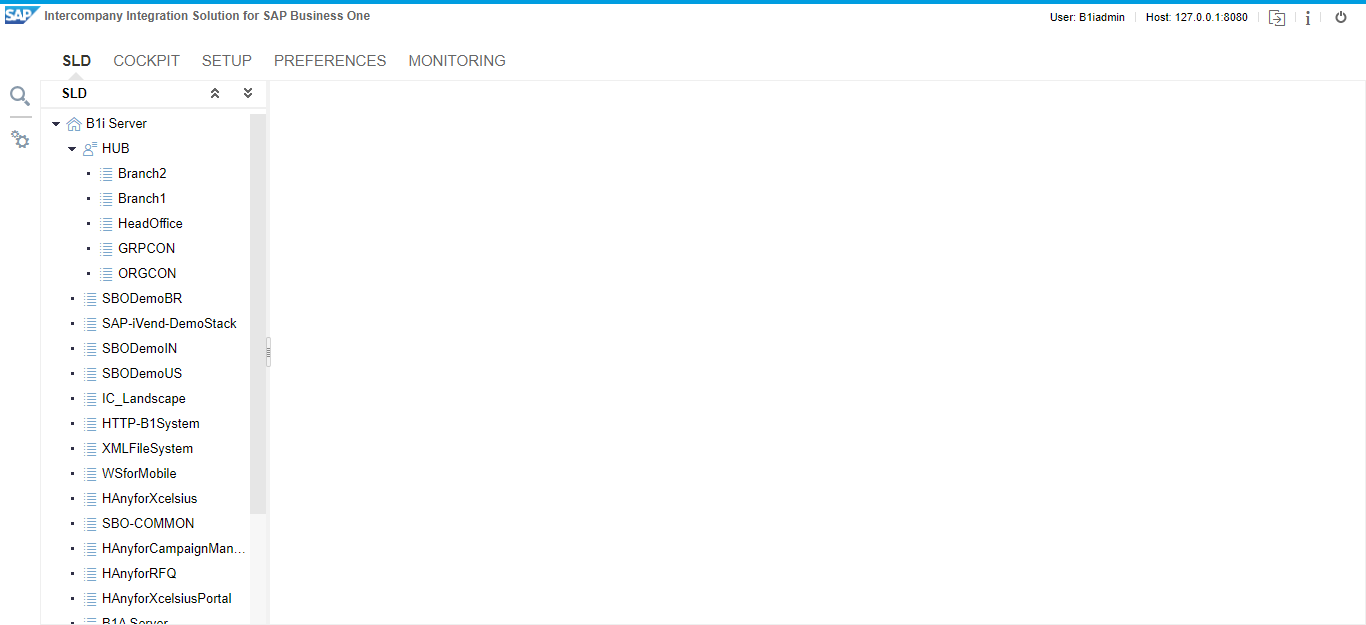Click the SLD tree vertical scrollbar
Image resolution: width=1366 pixels, height=625 pixels.
tap(258, 314)
